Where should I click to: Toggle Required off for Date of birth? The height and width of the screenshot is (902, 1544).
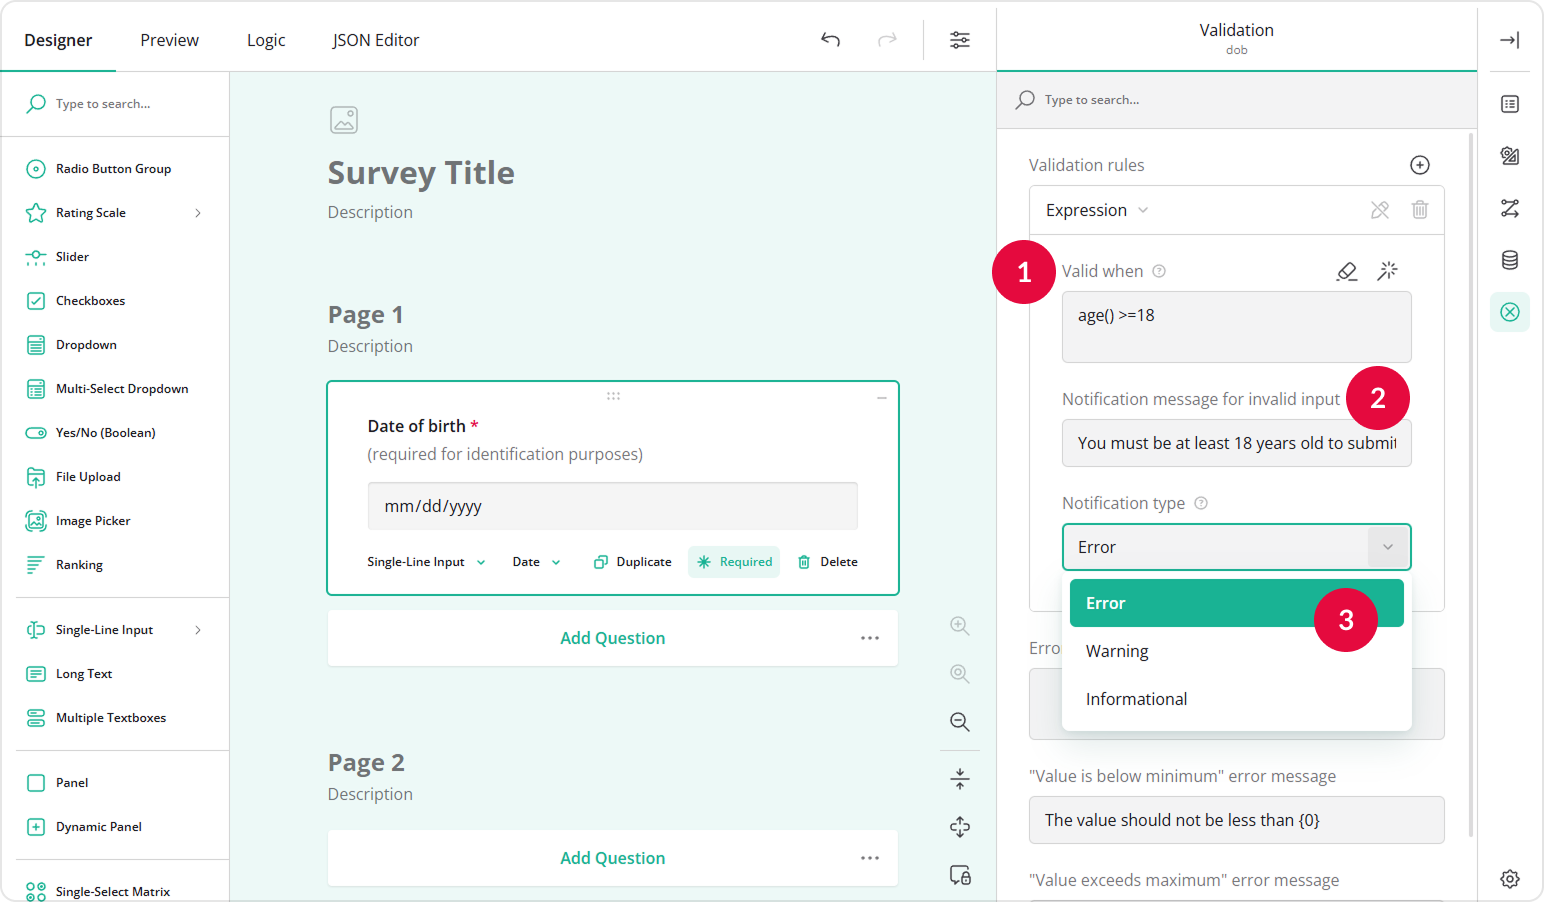(x=734, y=561)
